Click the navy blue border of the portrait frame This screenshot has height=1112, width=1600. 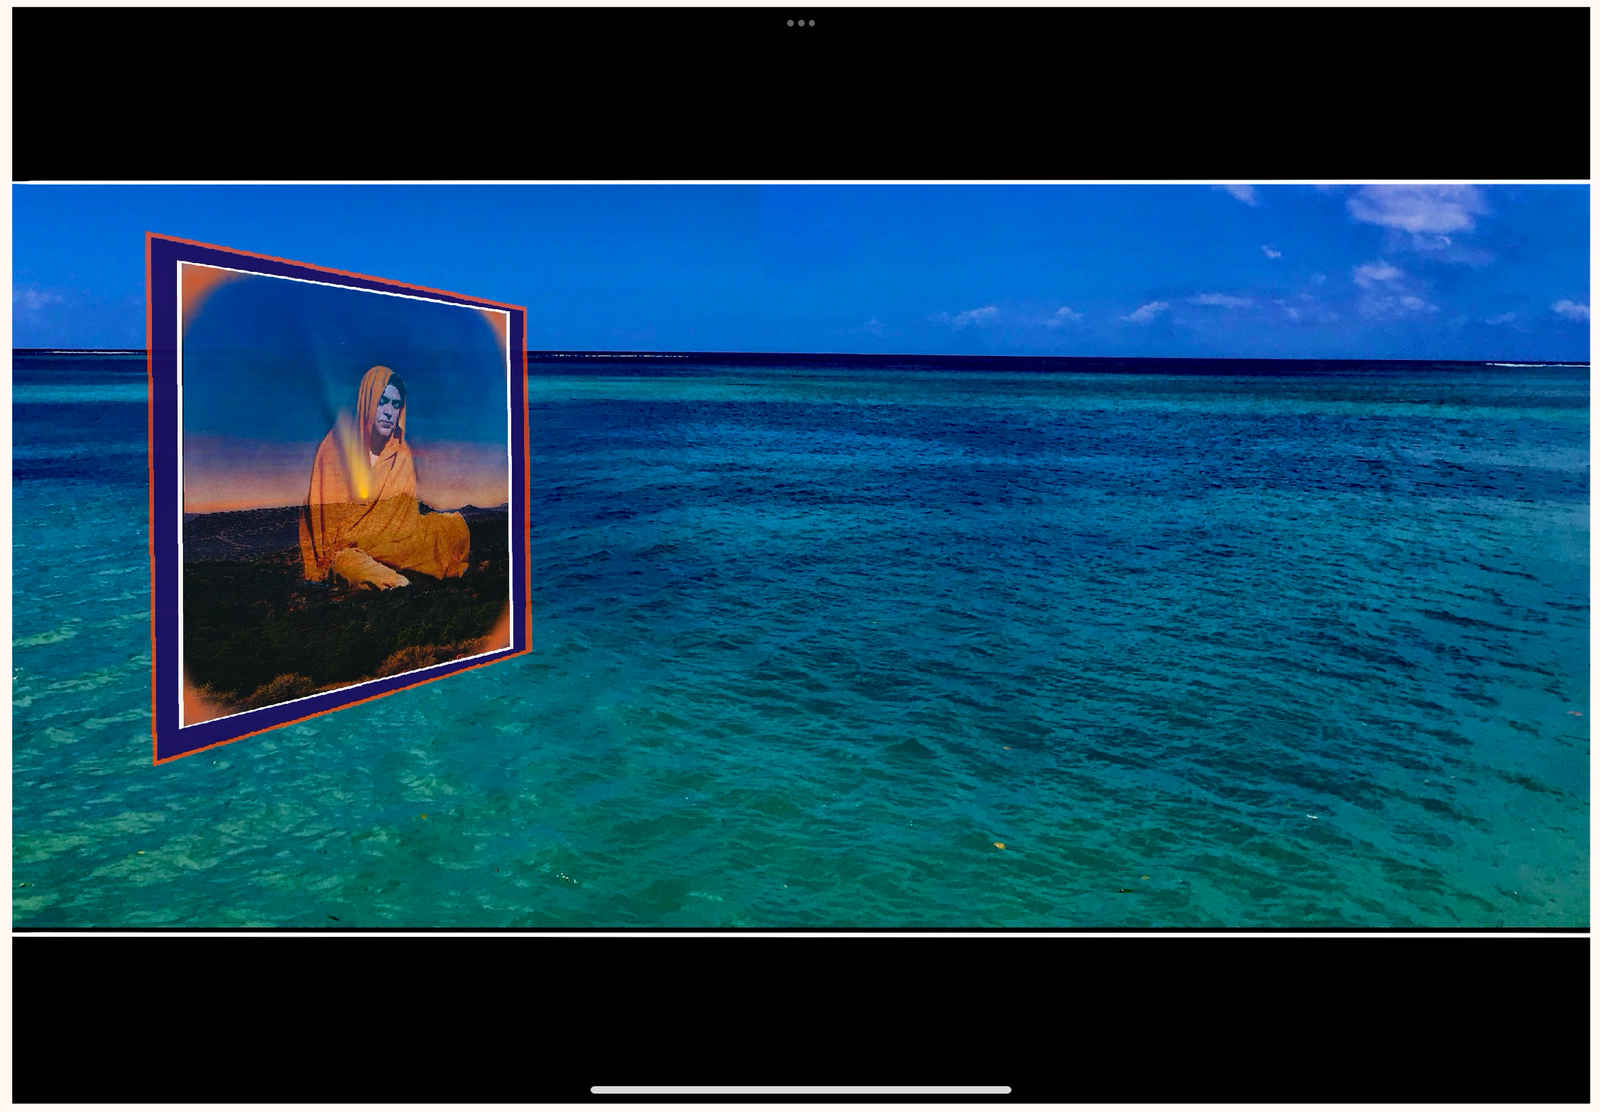tap(165, 500)
